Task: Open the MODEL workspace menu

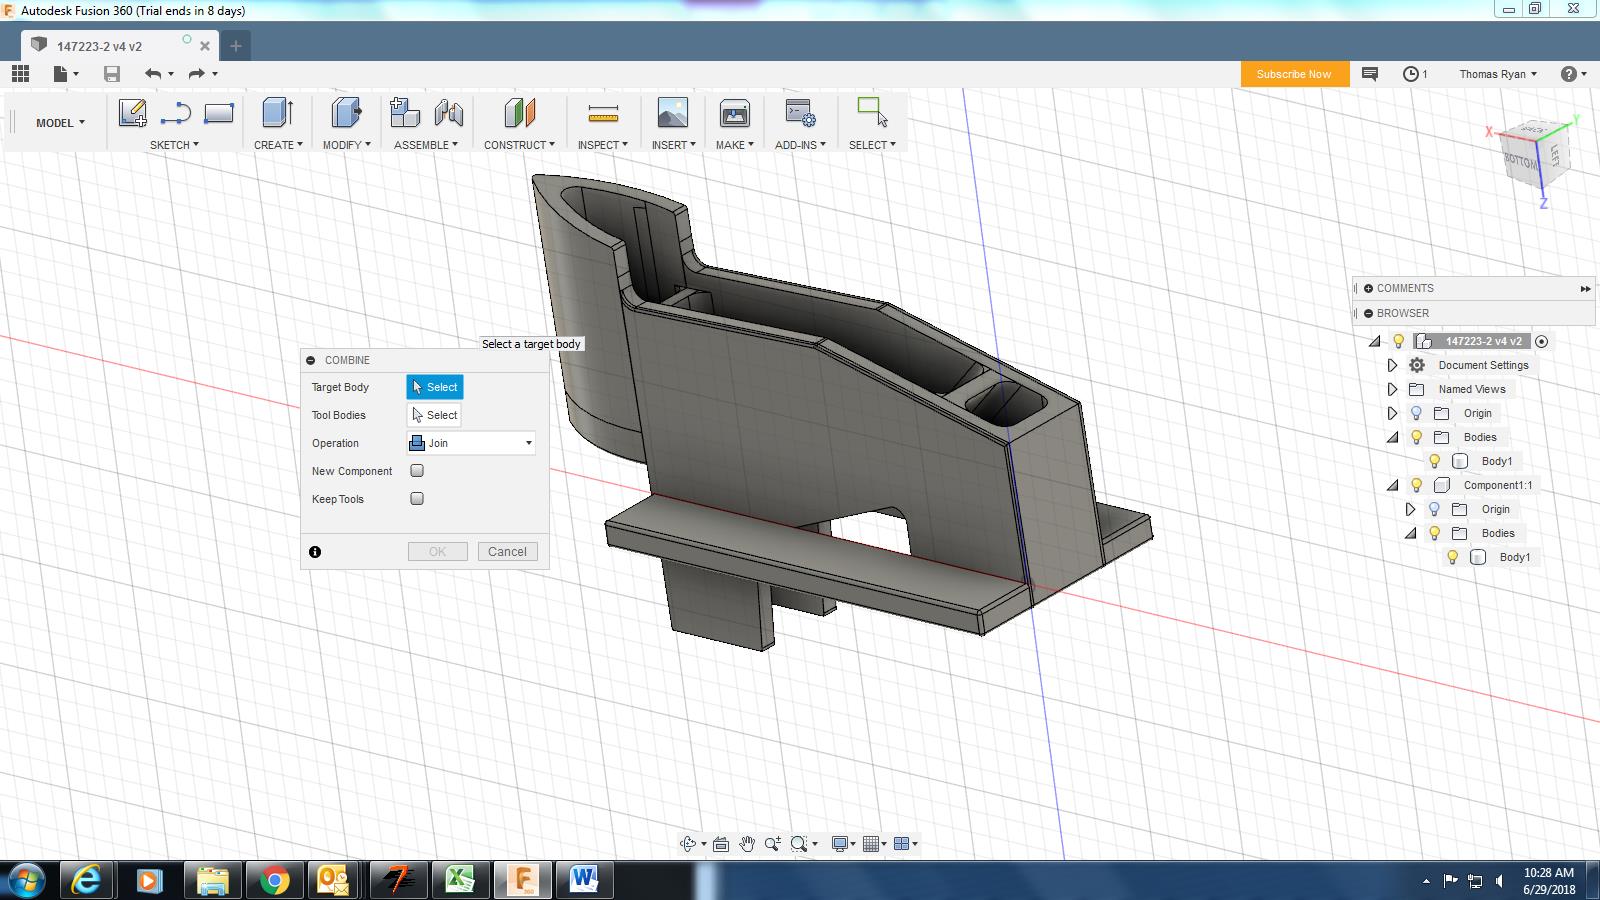Action: click(x=60, y=123)
